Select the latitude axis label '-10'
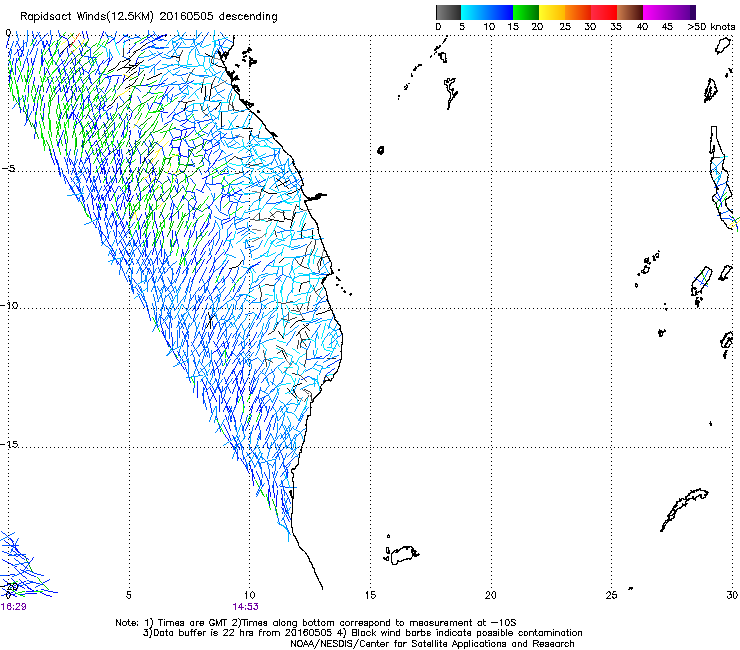 [10, 305]
